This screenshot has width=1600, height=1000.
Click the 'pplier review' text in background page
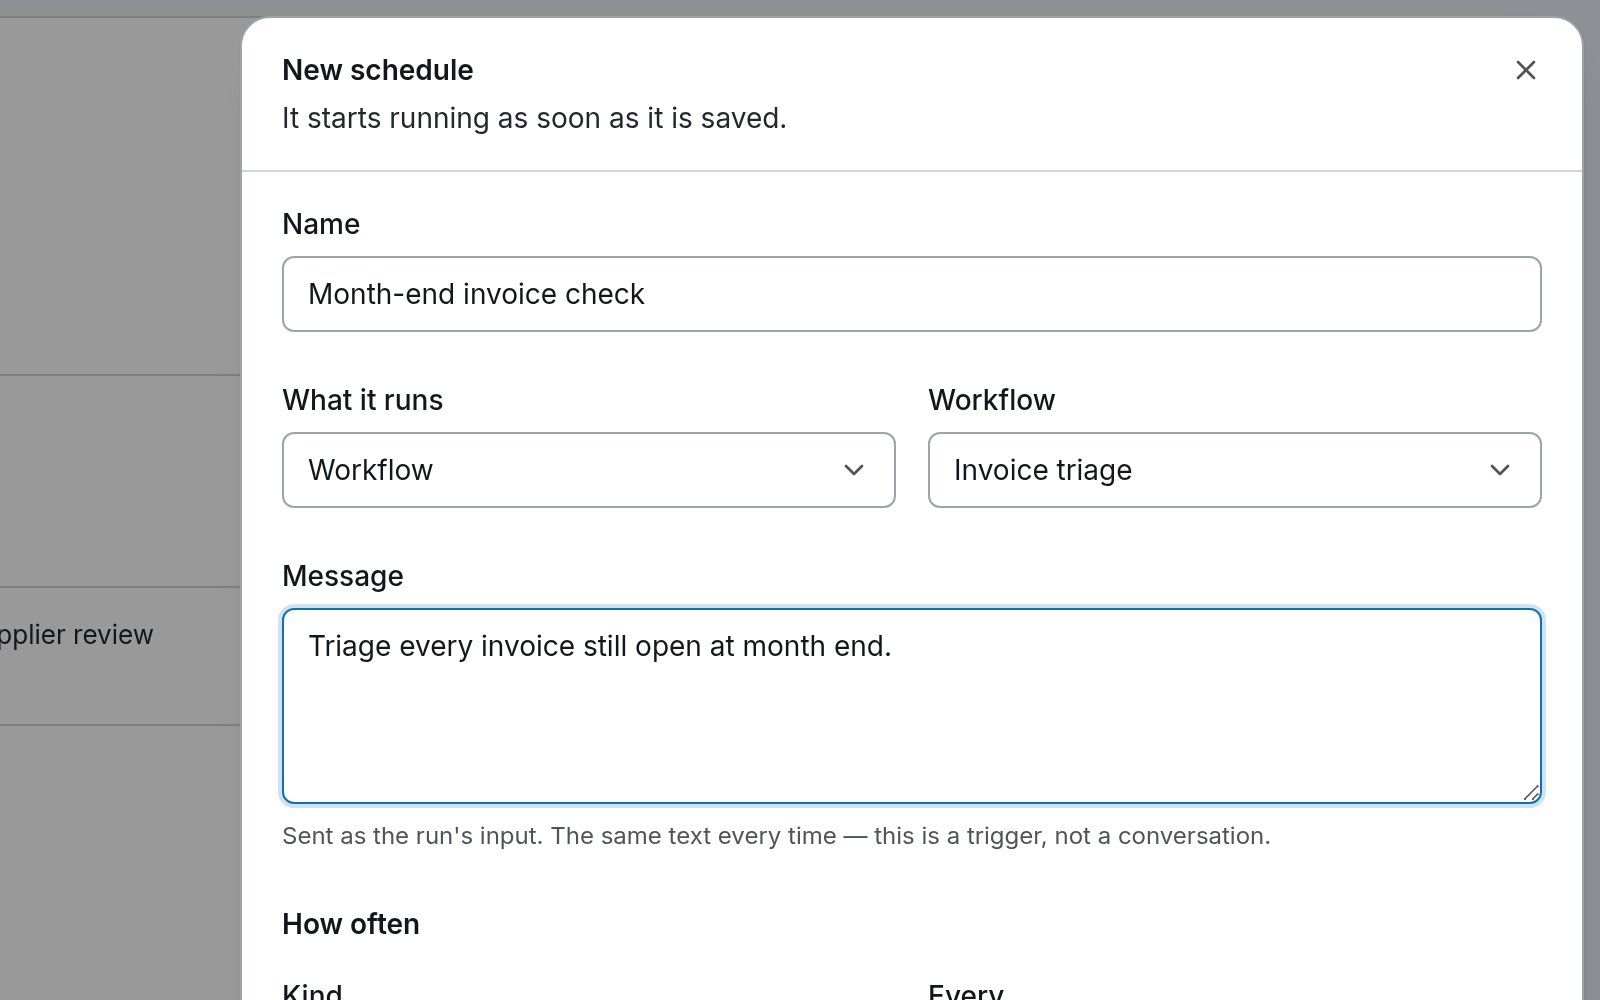tap(76, 635)
